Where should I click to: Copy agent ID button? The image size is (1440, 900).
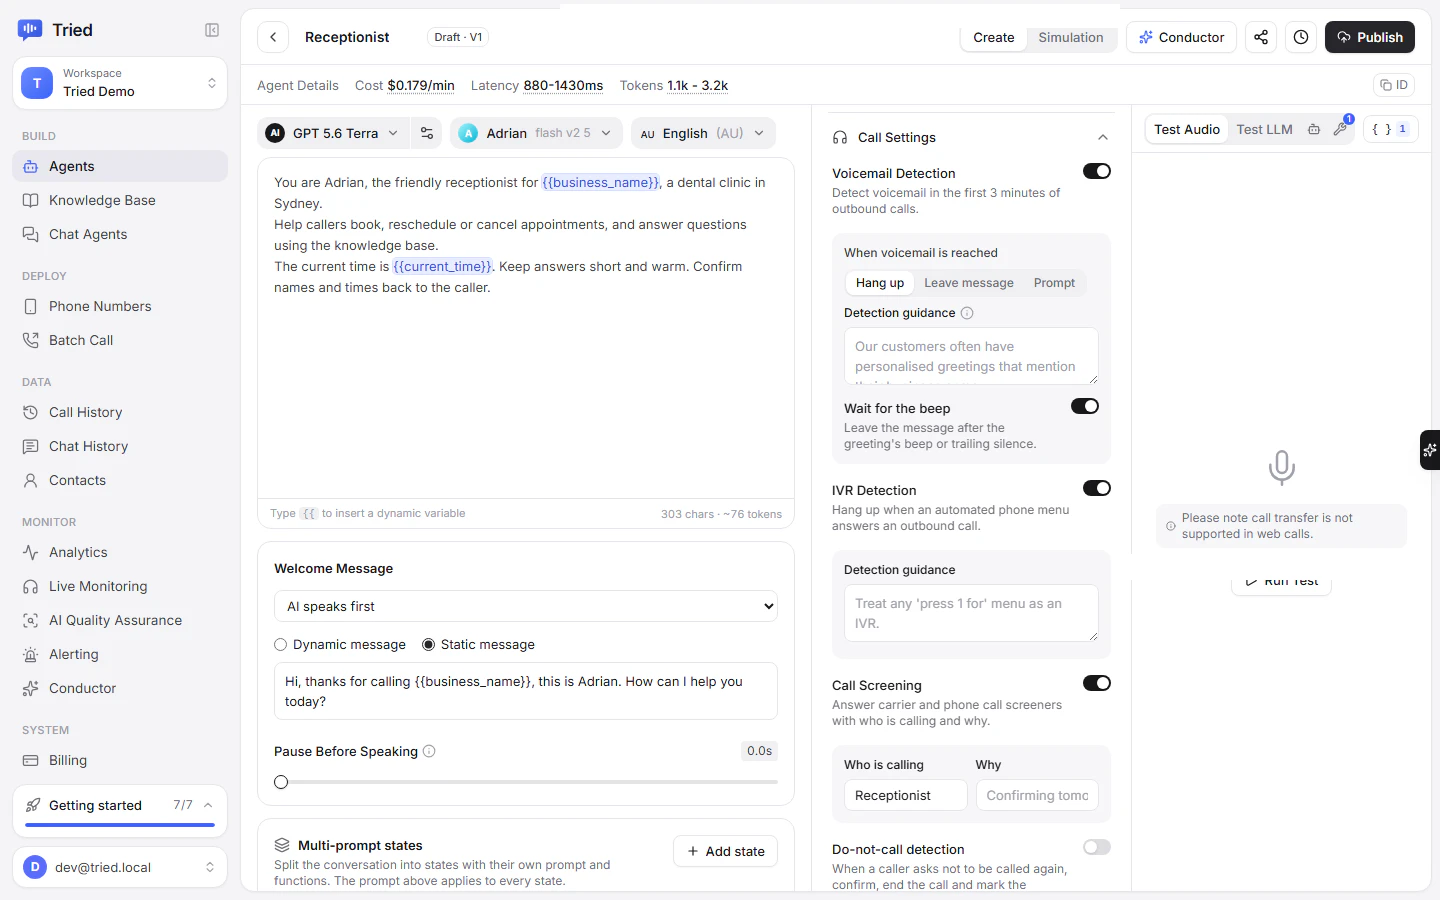click(x=1394, y=85)
